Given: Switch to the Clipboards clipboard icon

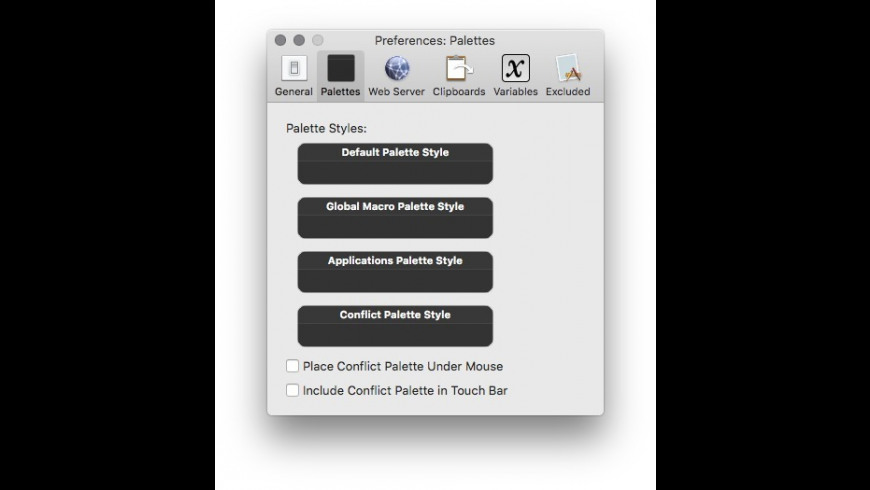Looking at the screenshot, I should click(458, 68).
